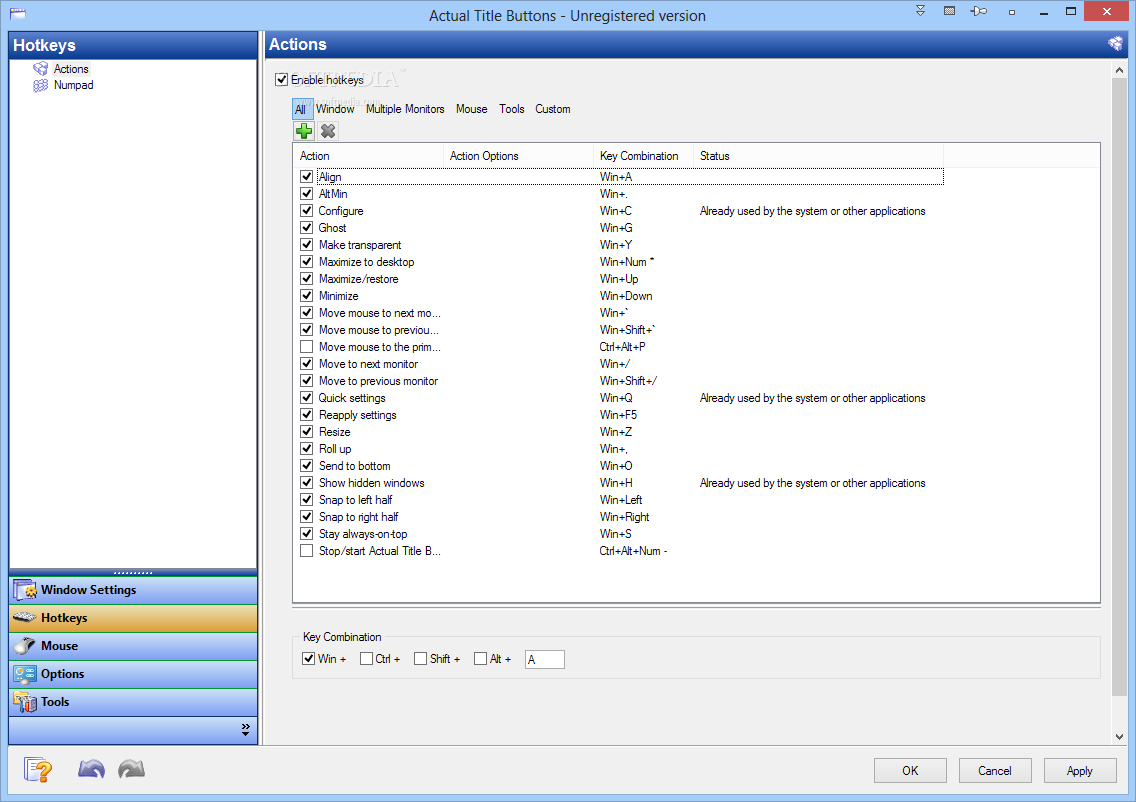Click the Action Options column header
The width and height of the screenshot is (1136, 802).
(x=519, y=156)
